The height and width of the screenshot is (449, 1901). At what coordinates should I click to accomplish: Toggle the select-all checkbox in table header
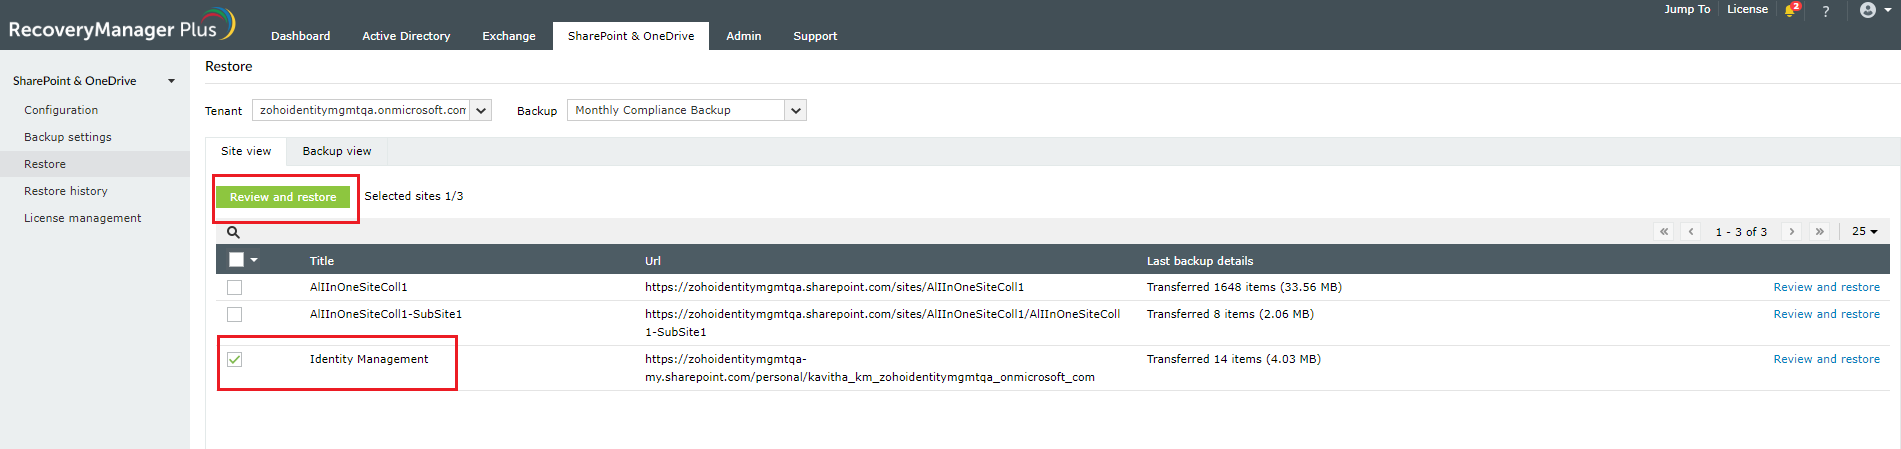[x=236, y=260]
